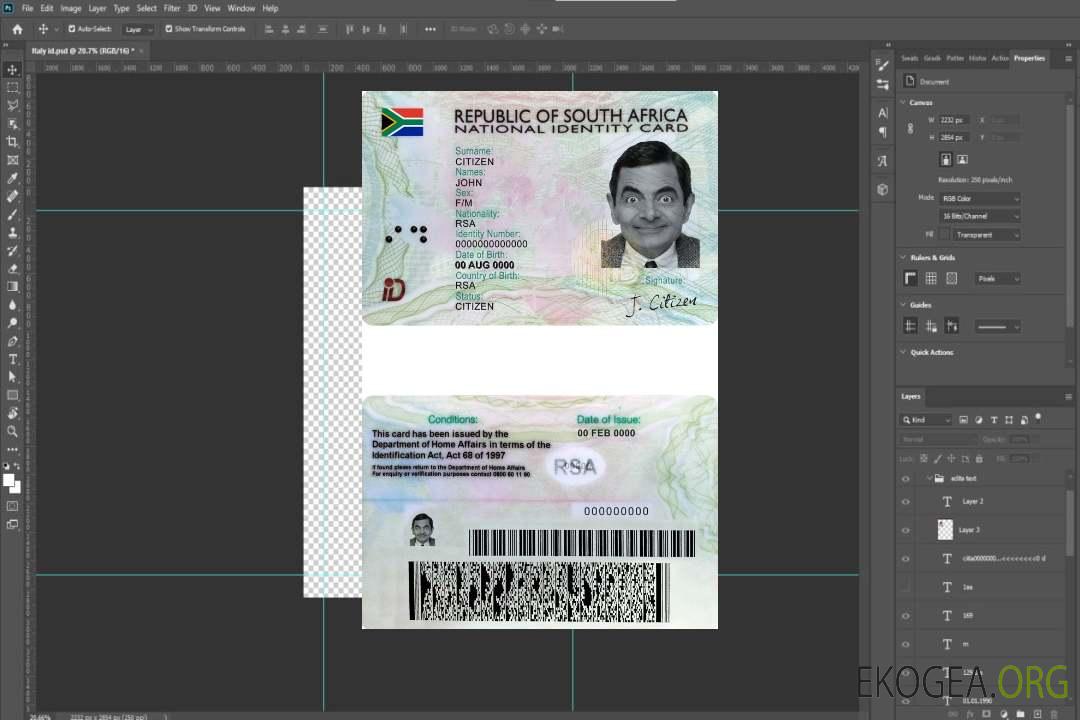Collapse the Canvas section

click(903, 102)
